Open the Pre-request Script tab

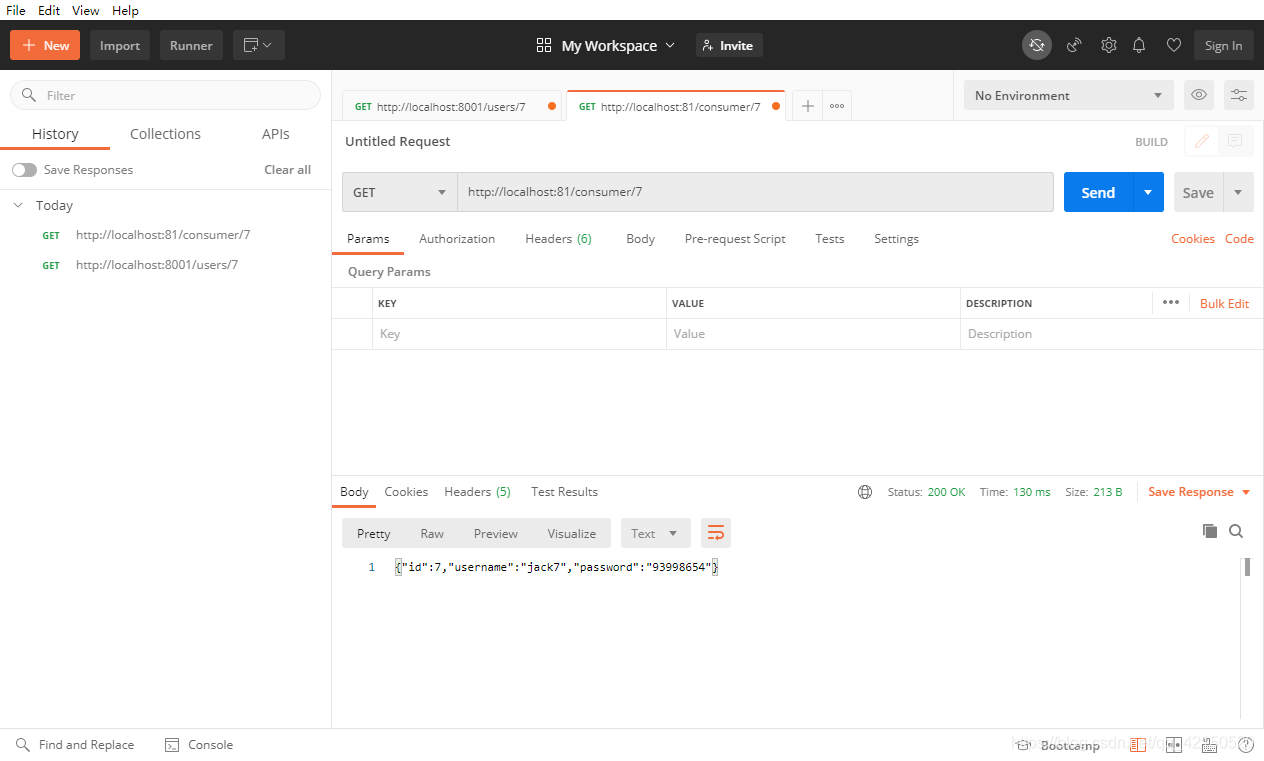pos(735,239)
